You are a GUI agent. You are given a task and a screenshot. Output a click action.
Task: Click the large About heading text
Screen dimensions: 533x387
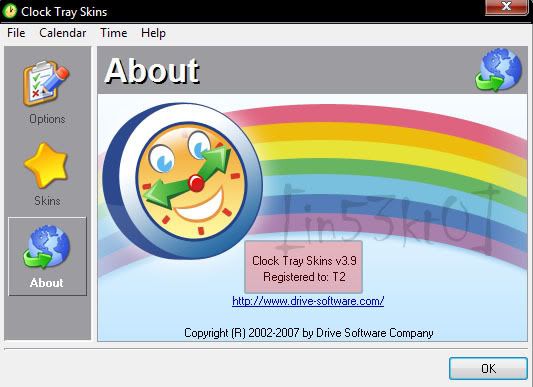tap(152, 70)
